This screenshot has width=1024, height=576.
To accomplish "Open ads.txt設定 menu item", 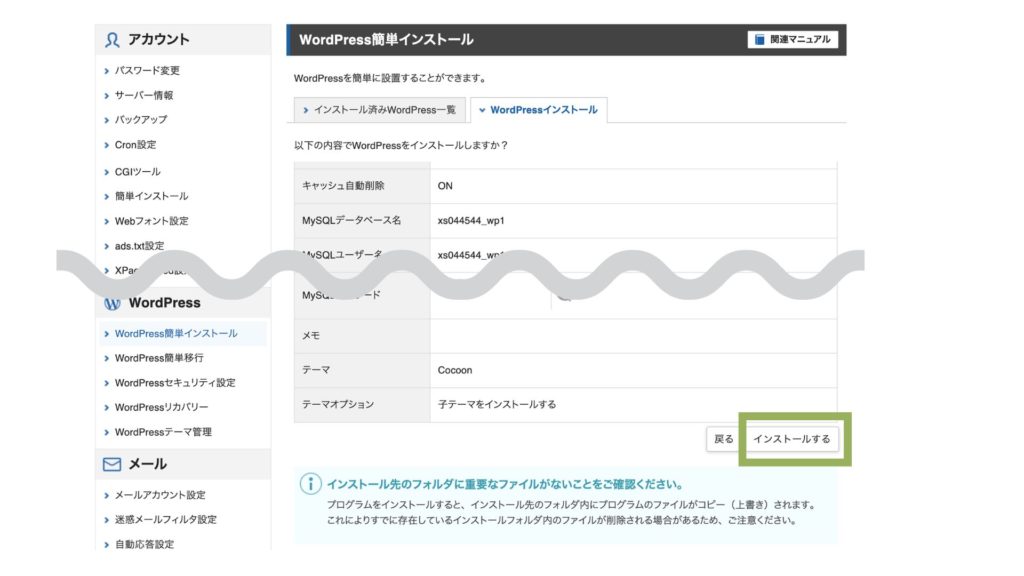I will coord(139,246).
